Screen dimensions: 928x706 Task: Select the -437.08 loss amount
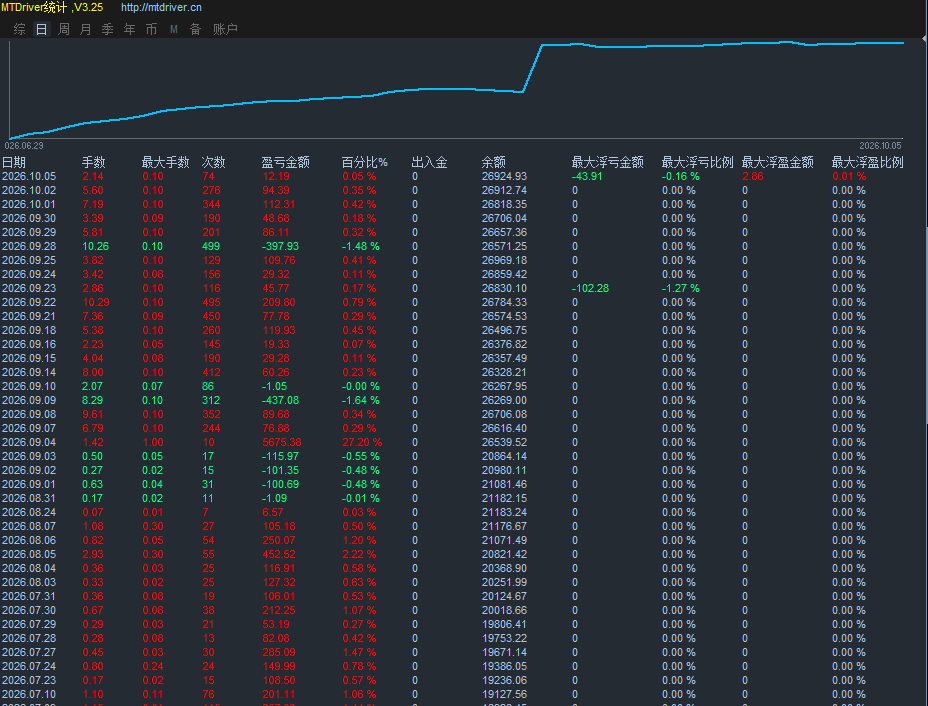(281, 400)
